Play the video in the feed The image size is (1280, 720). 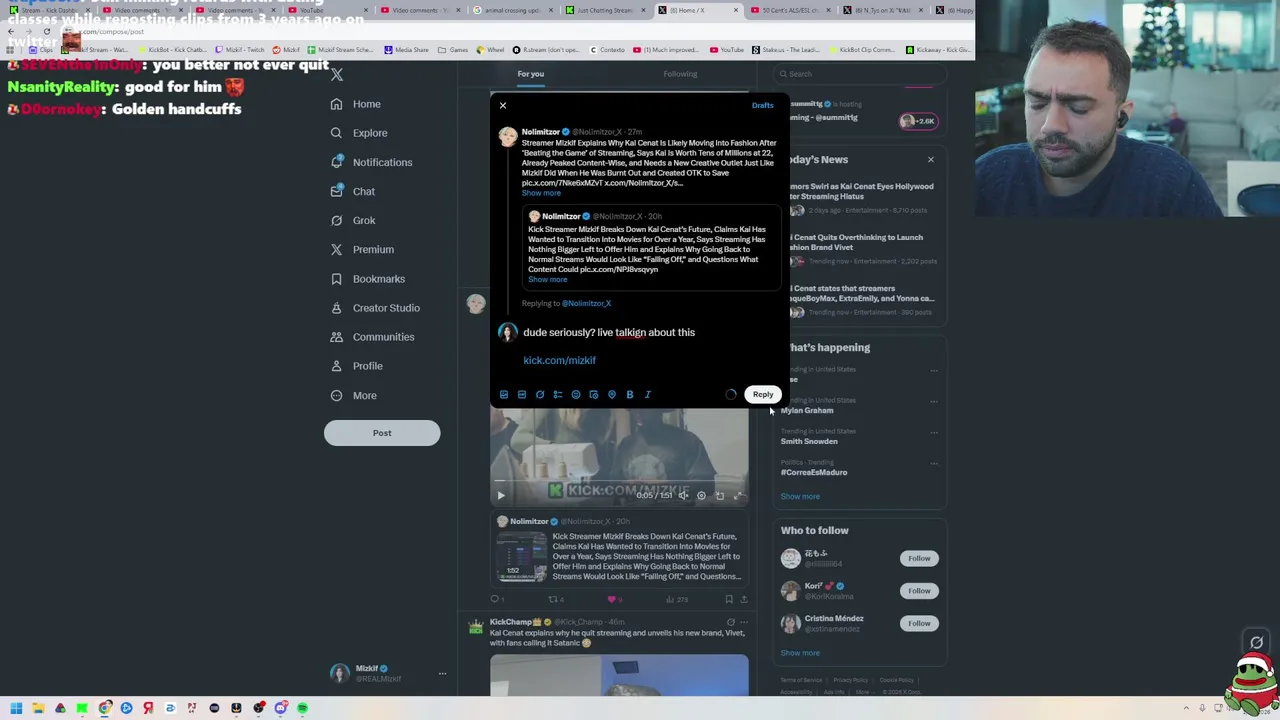click(501, 496)
